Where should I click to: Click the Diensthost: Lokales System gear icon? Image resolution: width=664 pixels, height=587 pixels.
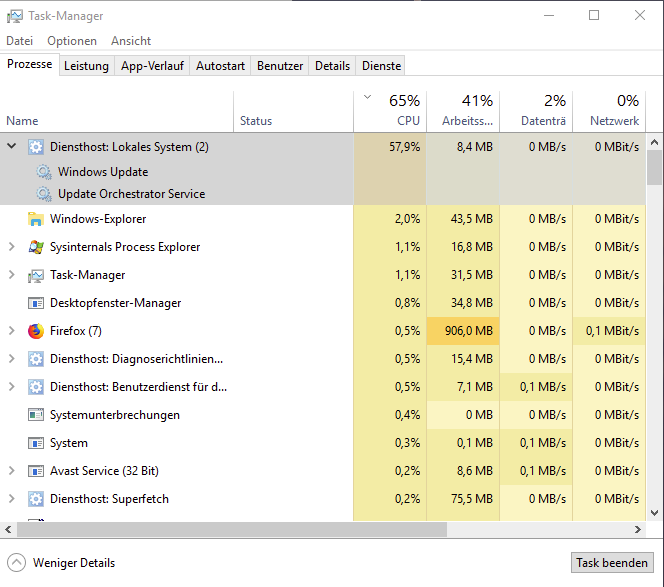[x=36, y=147]
